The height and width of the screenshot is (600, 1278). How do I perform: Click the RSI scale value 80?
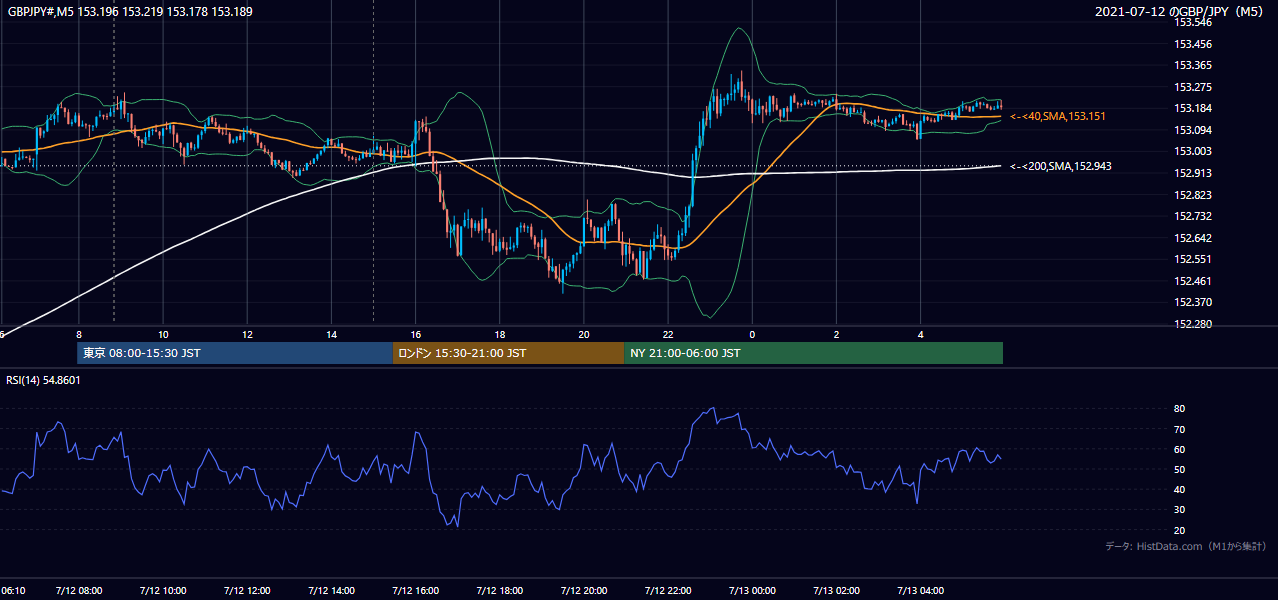1180,409
